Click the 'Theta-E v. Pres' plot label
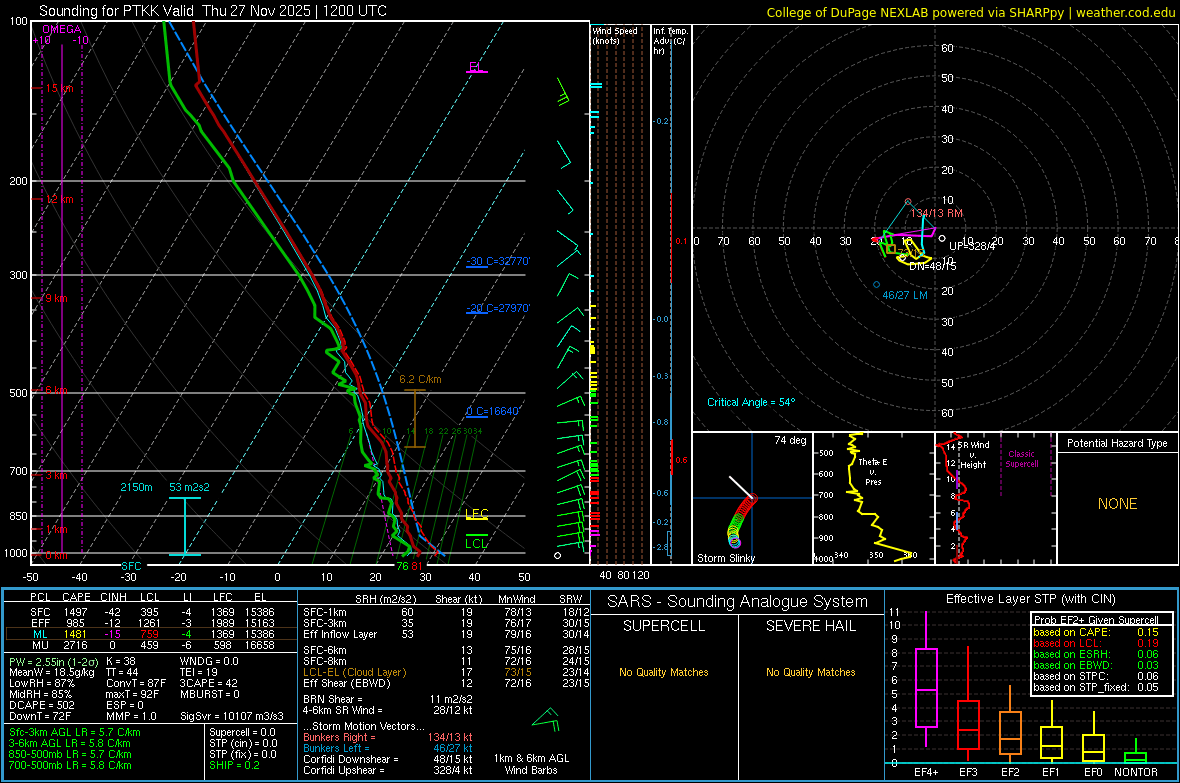This screenshot has height=783, width=1180. [873, 471]
